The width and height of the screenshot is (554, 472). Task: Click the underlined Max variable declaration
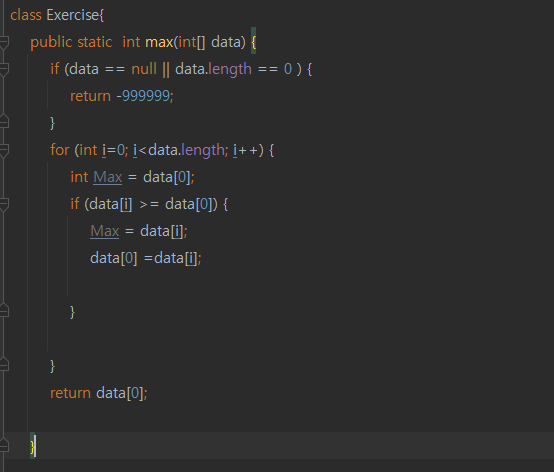point(108,177)
